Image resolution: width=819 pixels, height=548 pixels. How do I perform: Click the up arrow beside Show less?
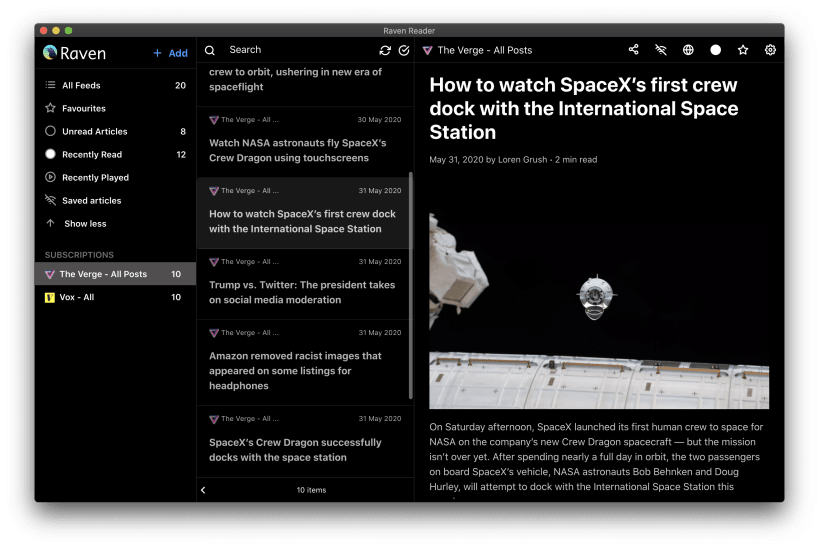coord(50,223)
